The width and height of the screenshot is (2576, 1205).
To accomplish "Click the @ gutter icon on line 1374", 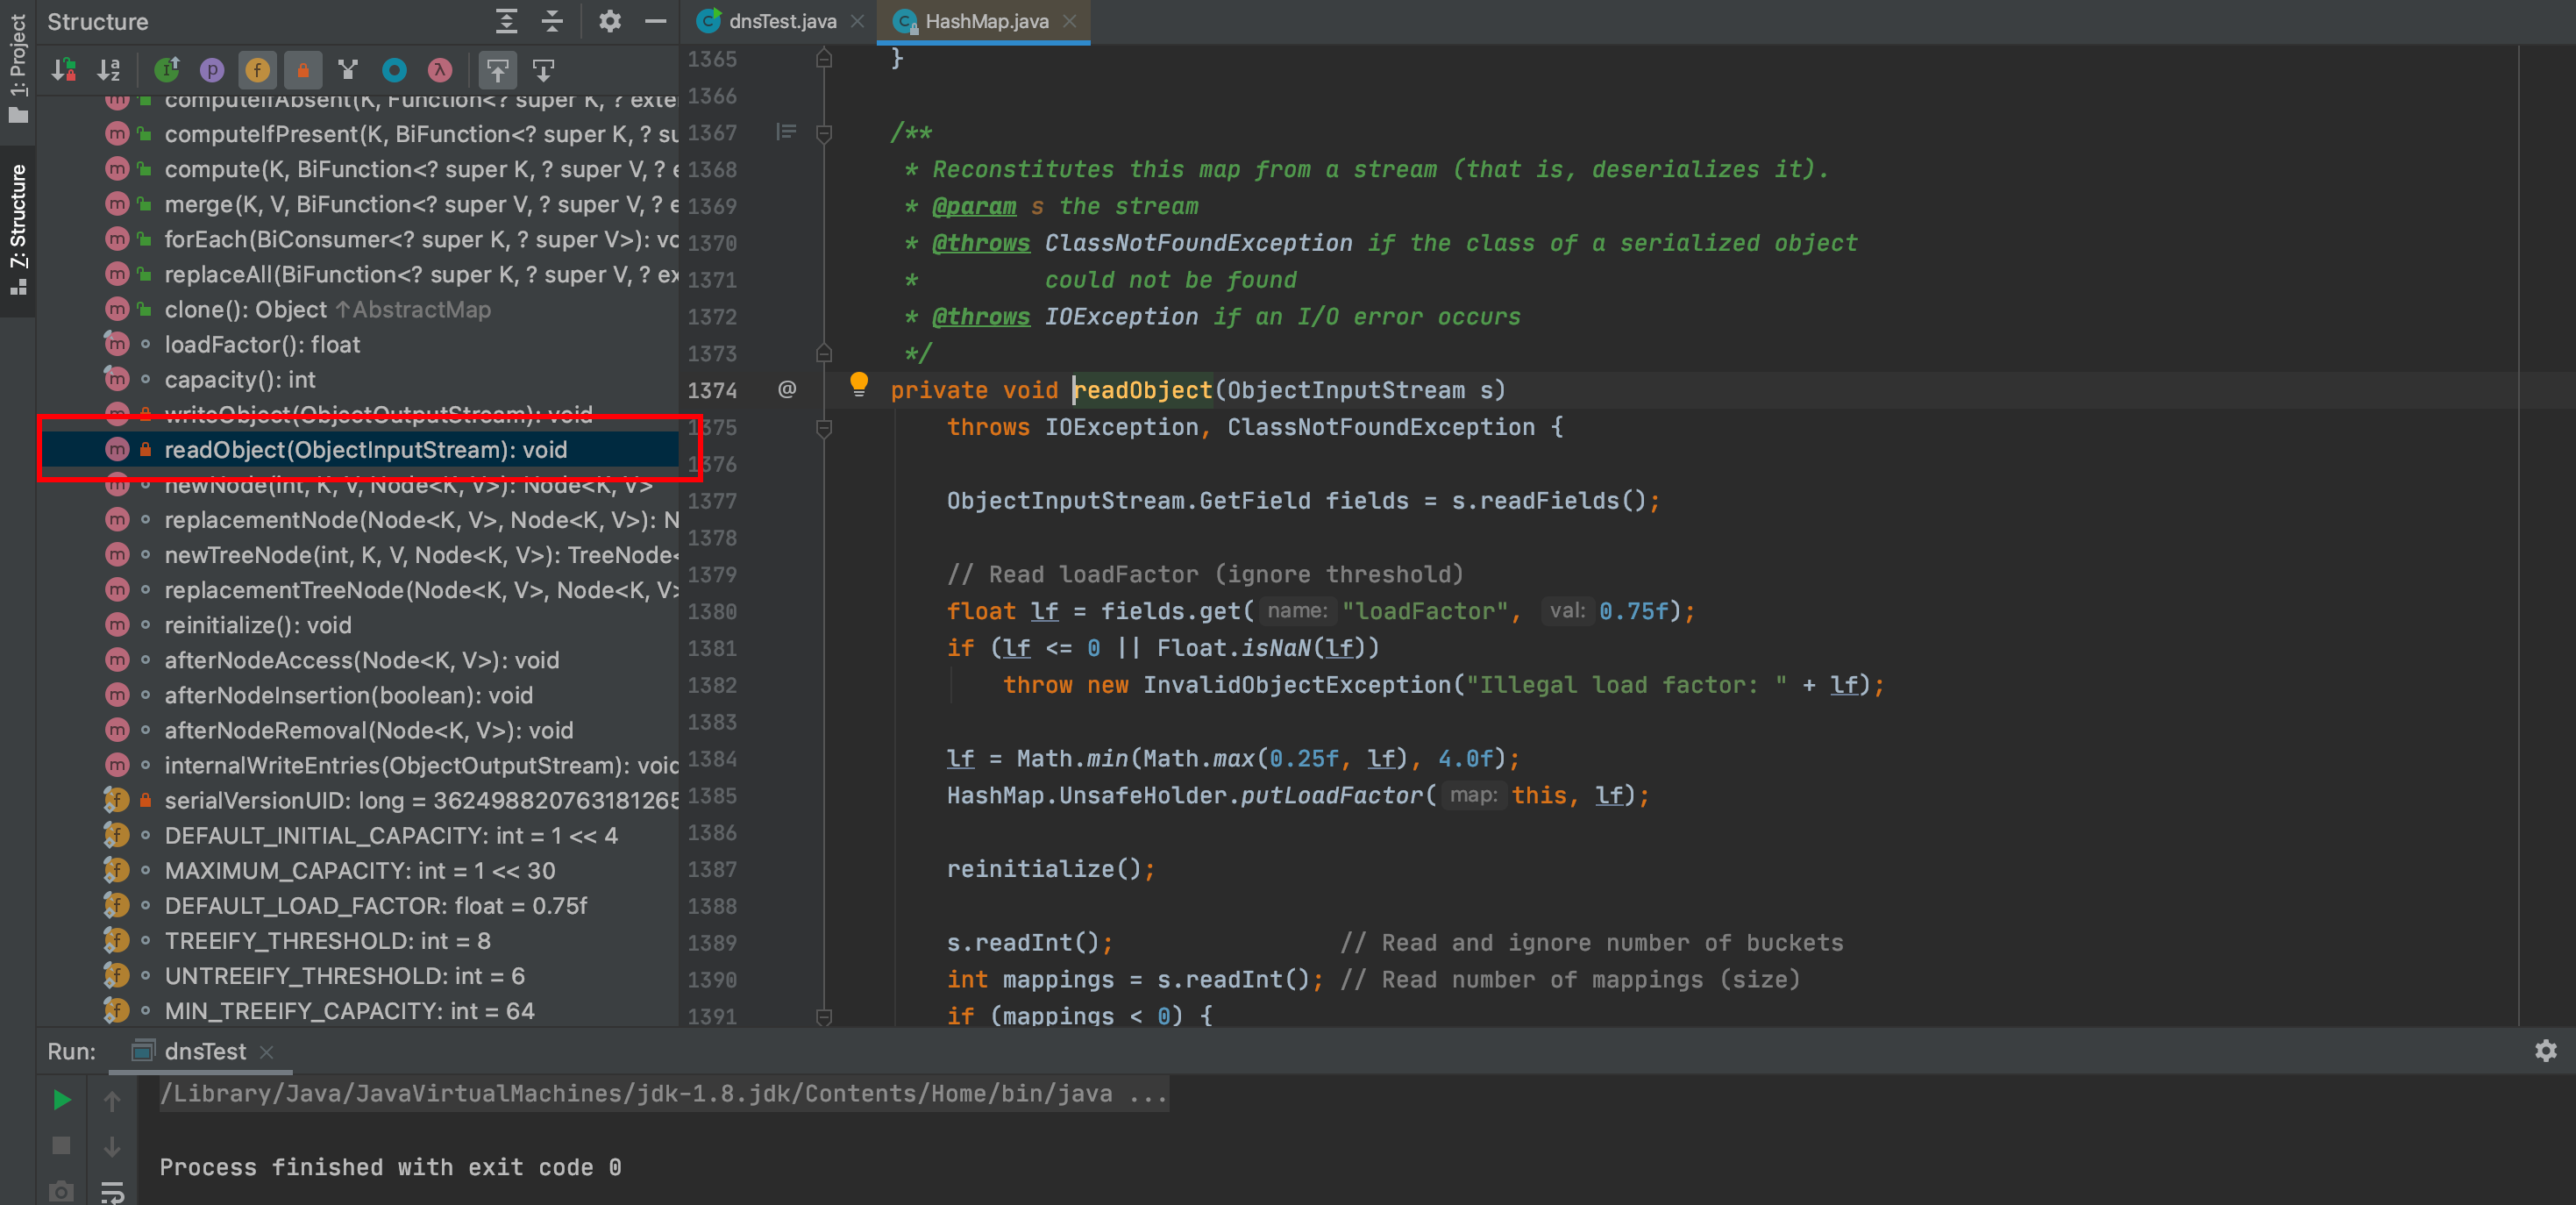I will coord(787,389).
